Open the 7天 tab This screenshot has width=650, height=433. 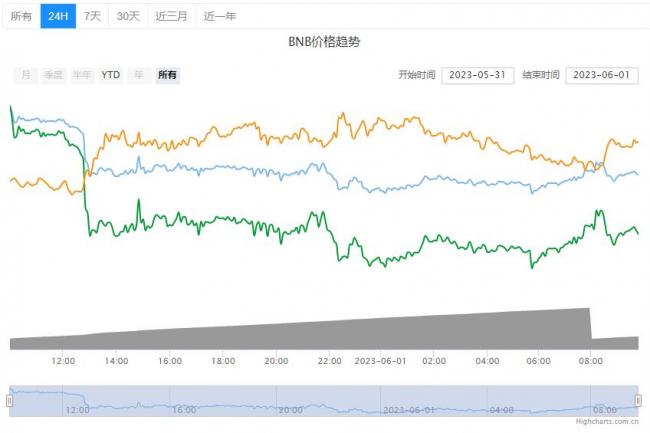tap(92, 16)
